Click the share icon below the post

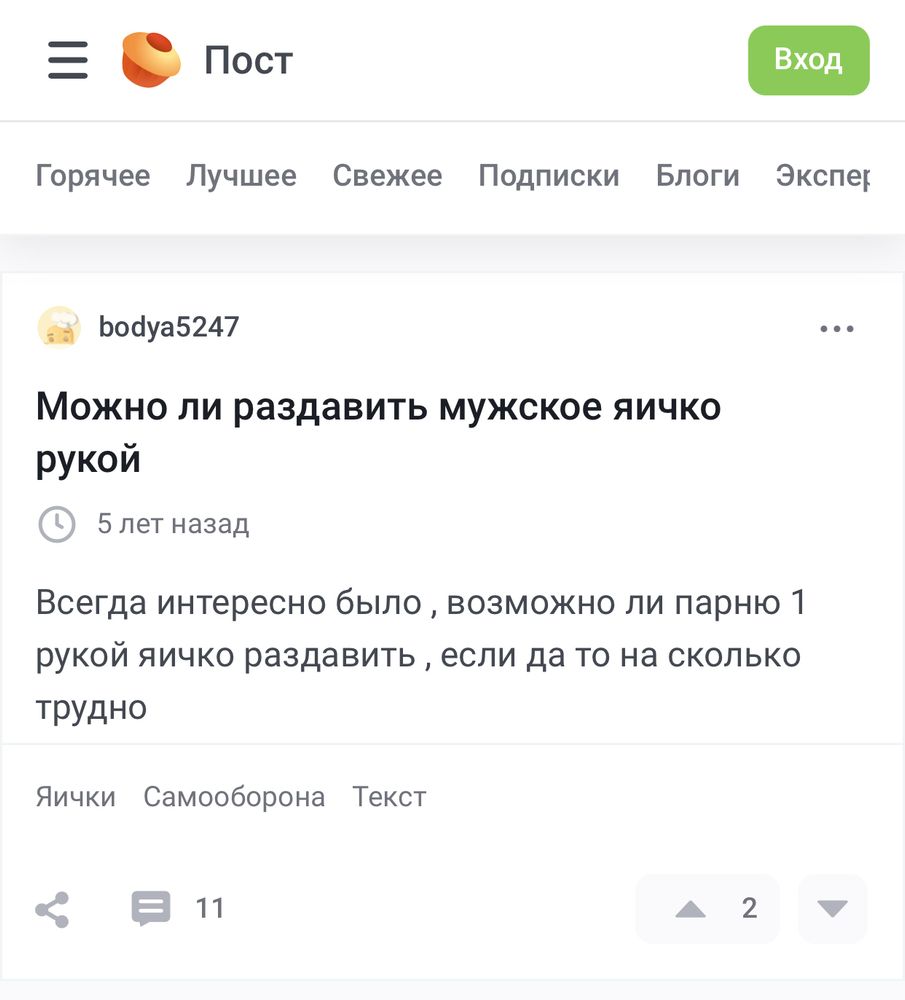click(52, 909)
